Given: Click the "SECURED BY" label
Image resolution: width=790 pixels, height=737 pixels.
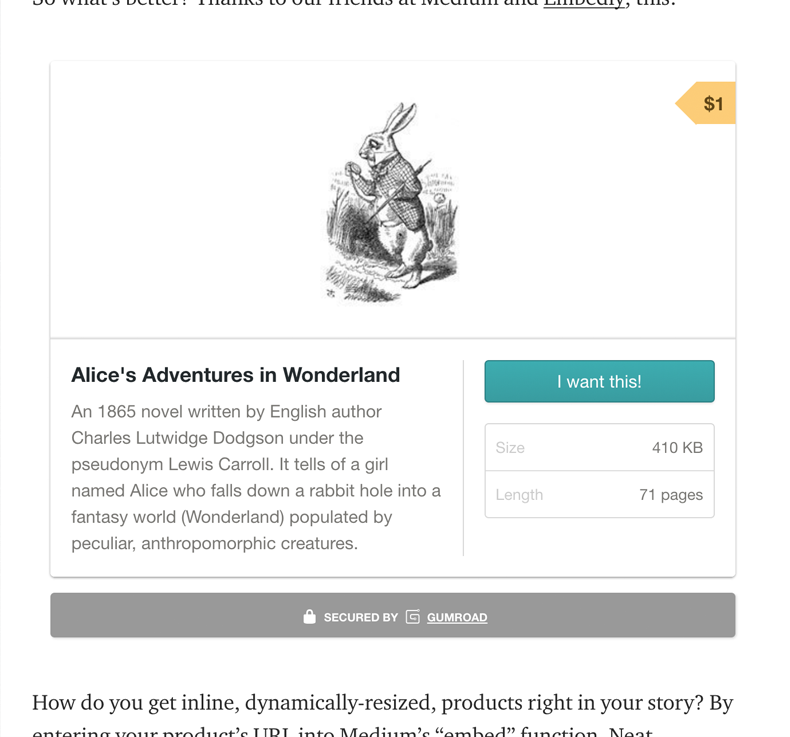Looking at the screenshot, I should pyautogui.click(x=360, y=617).
